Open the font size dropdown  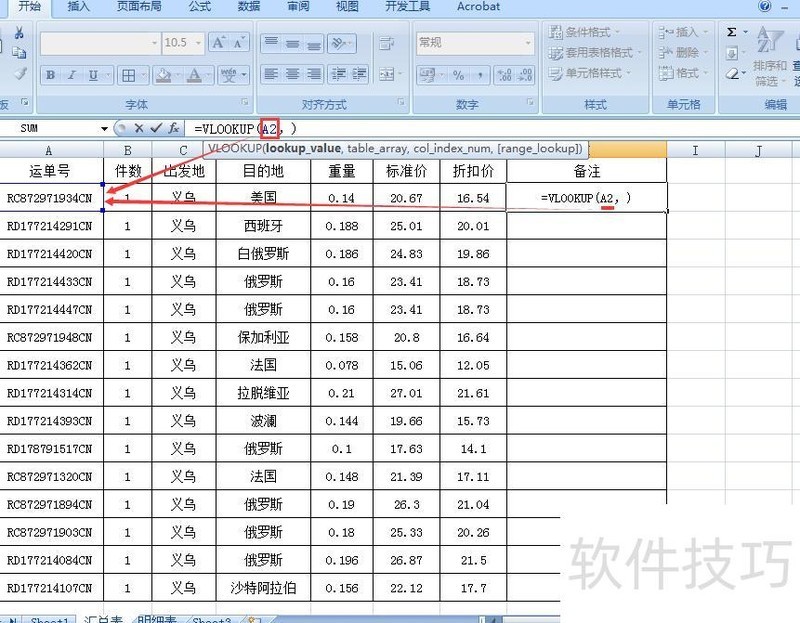click(198, 43)
